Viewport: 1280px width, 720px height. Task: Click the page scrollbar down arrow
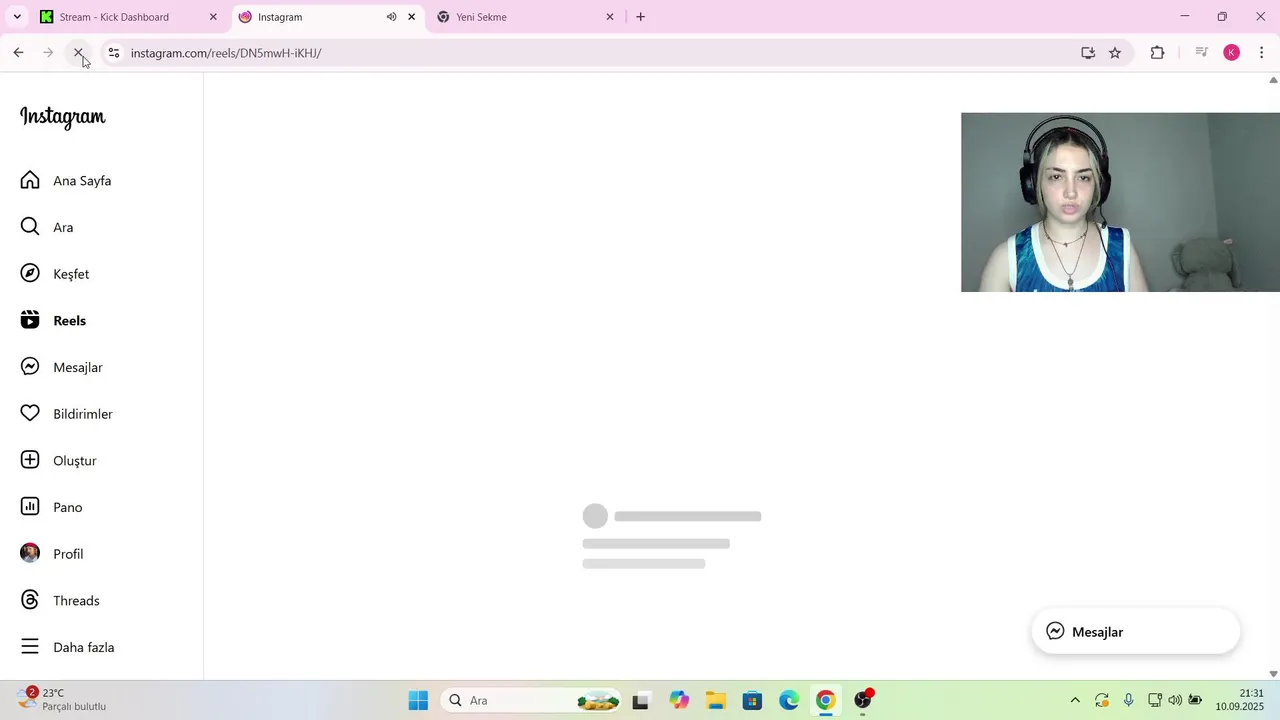(x=1273, y=674)
